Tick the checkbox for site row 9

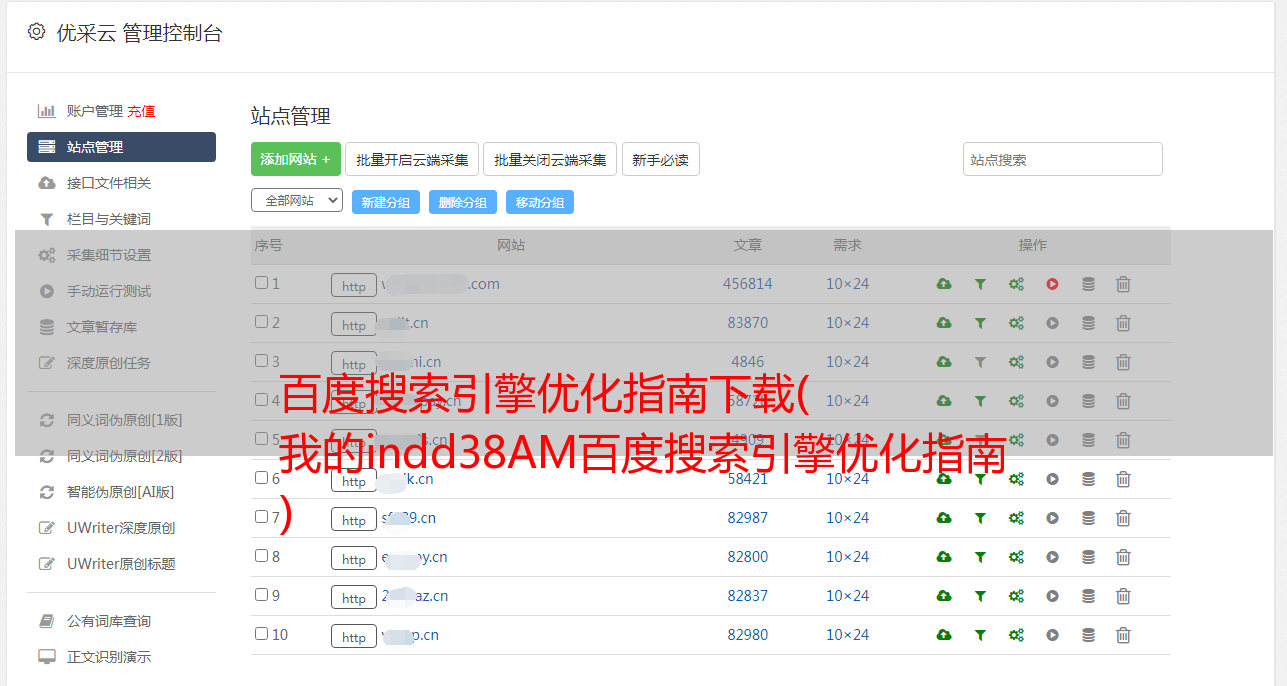(261, 595)
